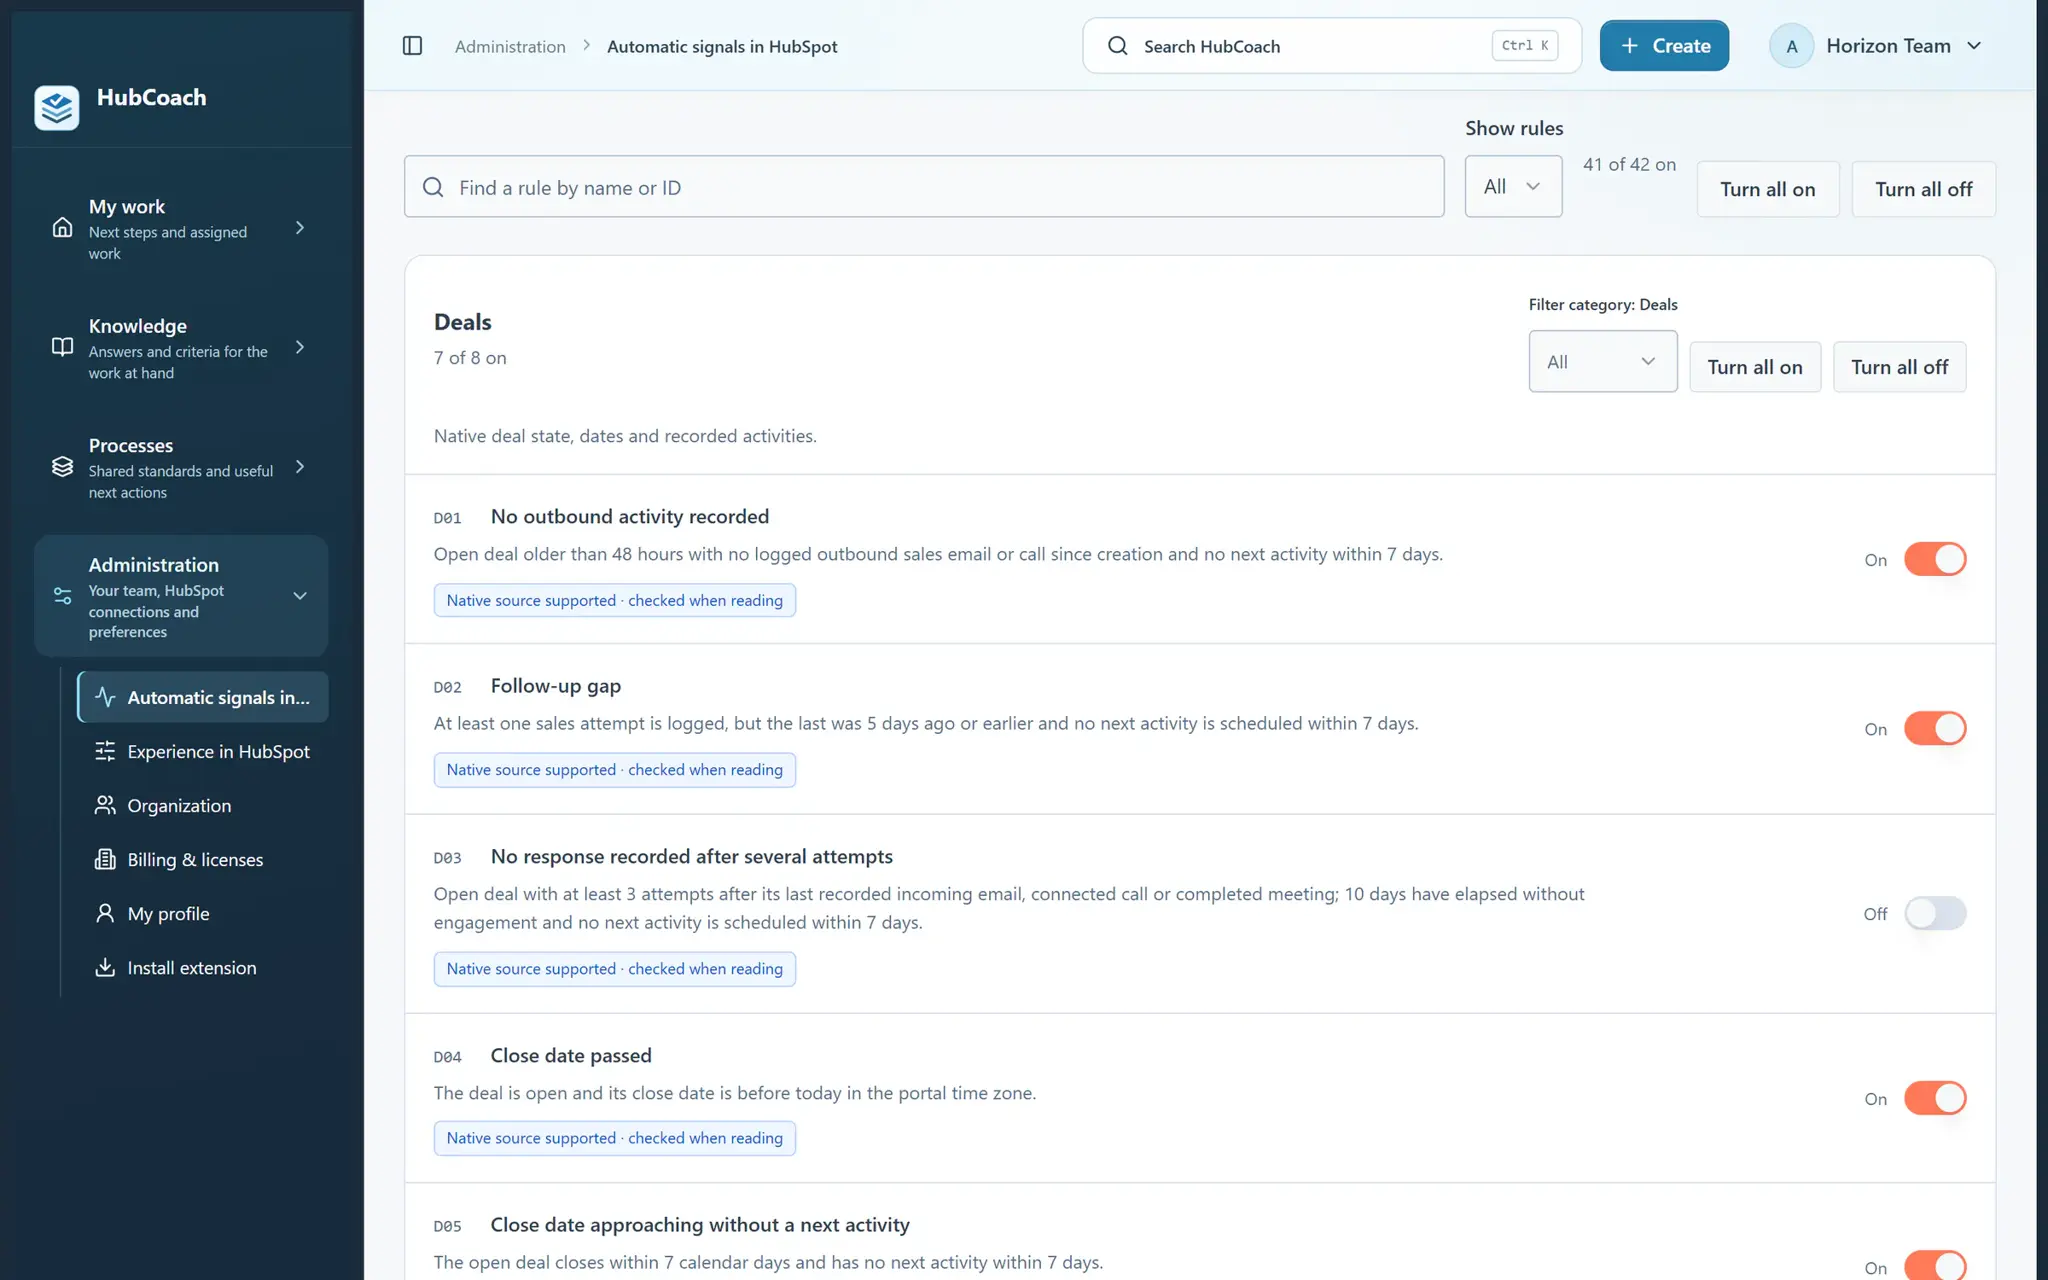Viewport: 2048px width, 1280px height.
Task: Click the Knowledge book icon
Action: [x=62, y=347]
